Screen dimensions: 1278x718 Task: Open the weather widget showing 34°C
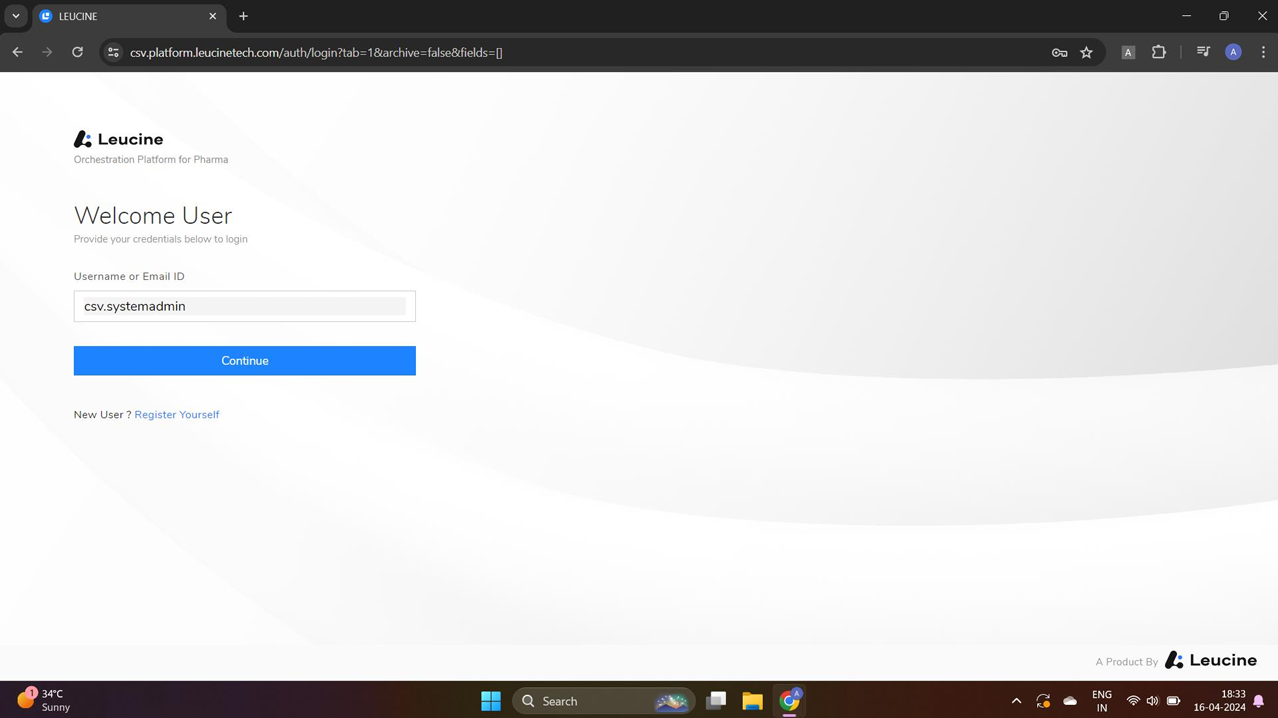click(44, 700)
